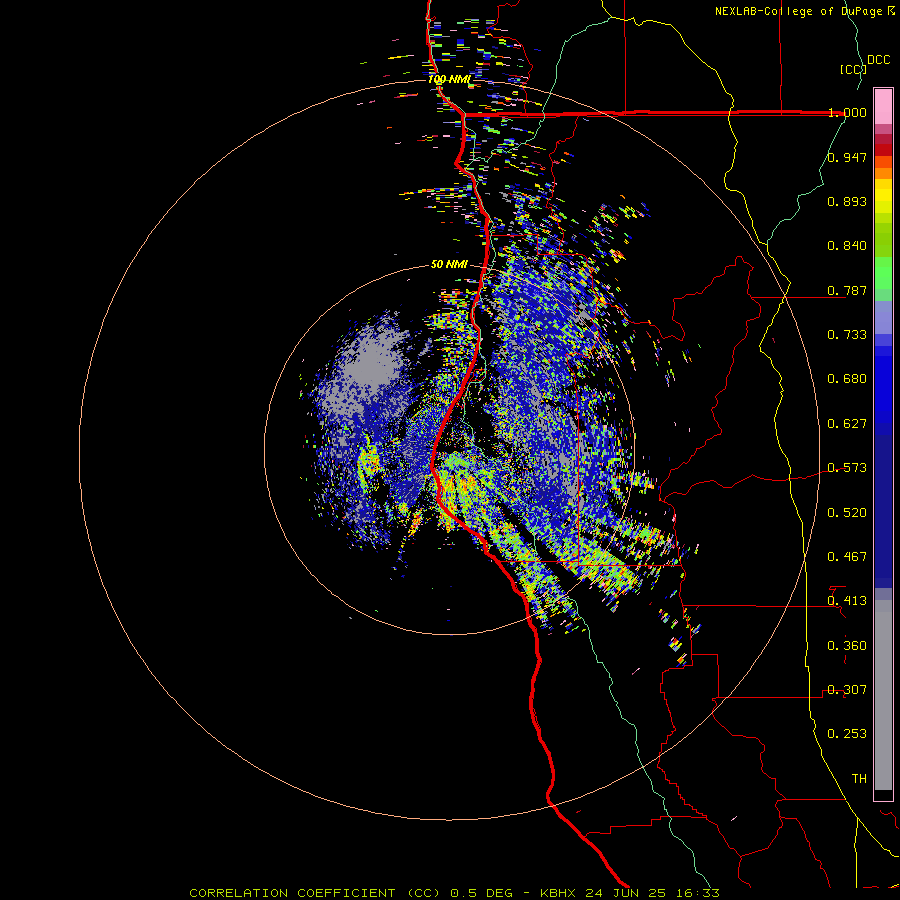Click the 0.947 scale value
This screenshot has width=900, height=900.
847,157
